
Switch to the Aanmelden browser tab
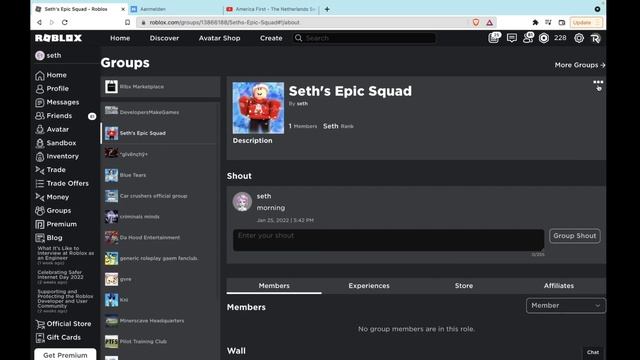176,9
